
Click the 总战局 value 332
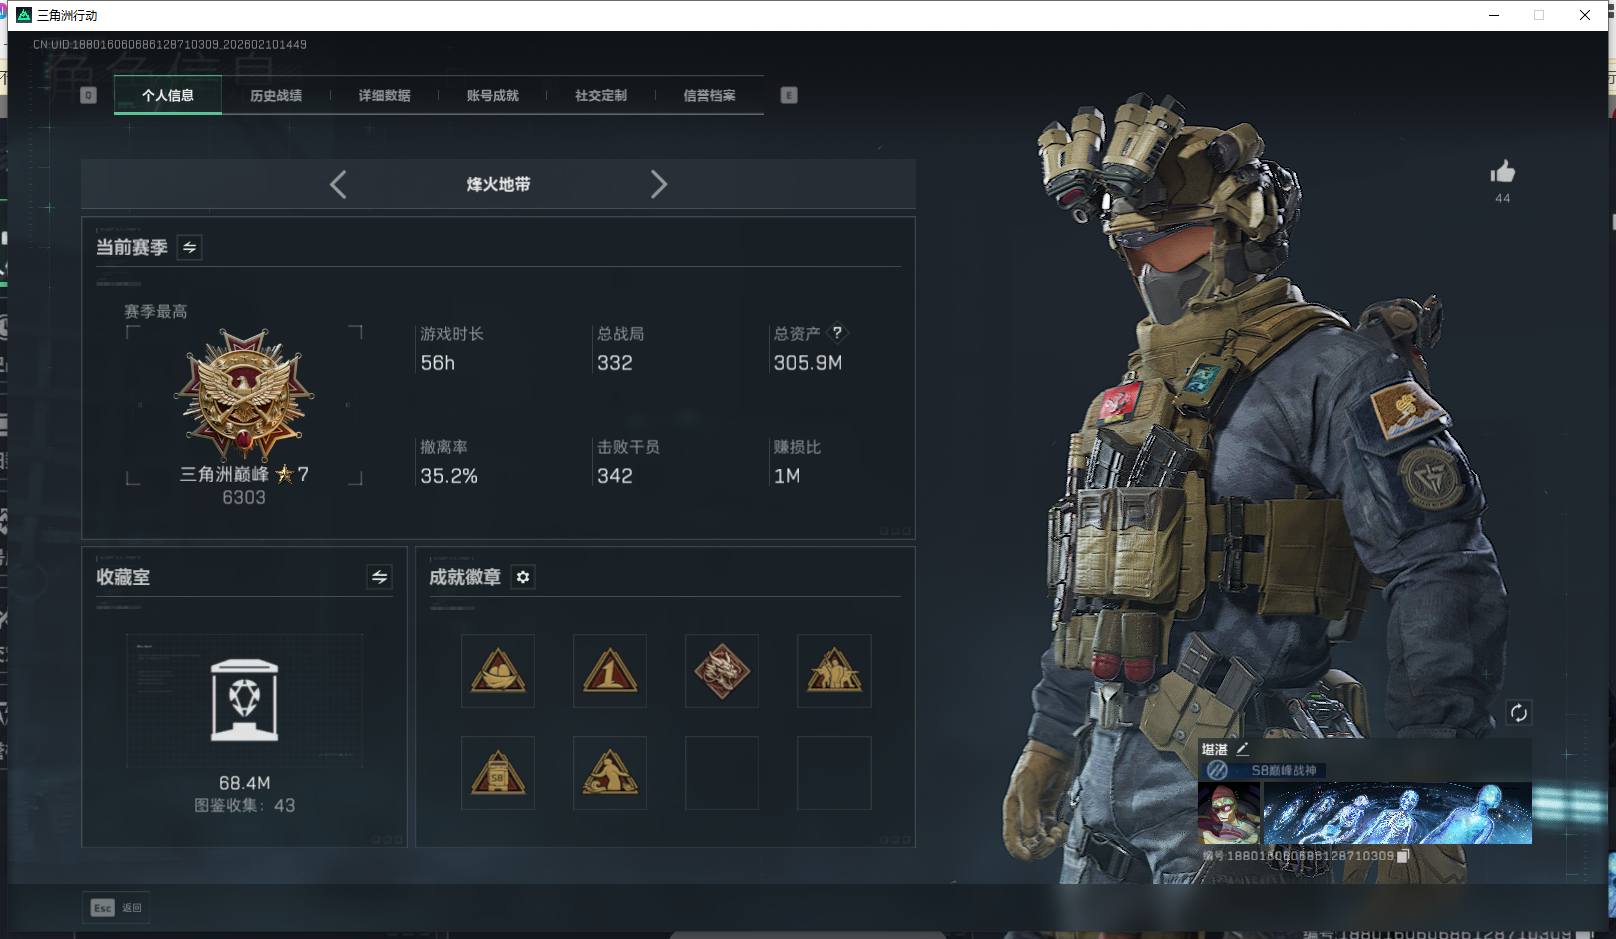615,363
